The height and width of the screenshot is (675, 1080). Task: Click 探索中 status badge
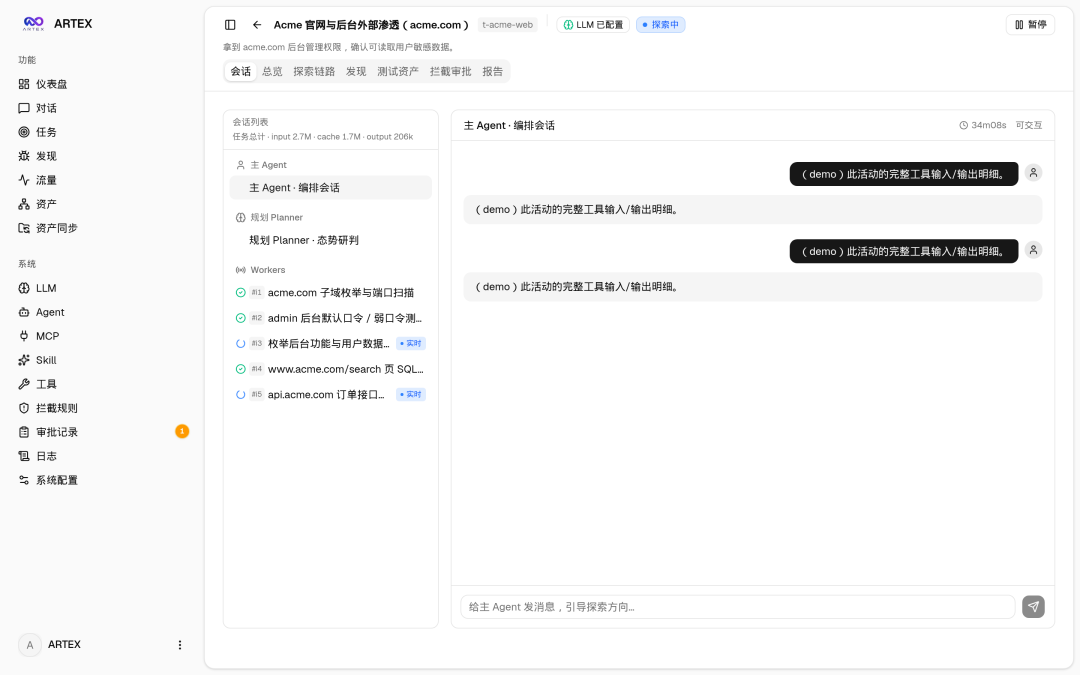coord(661,25)
